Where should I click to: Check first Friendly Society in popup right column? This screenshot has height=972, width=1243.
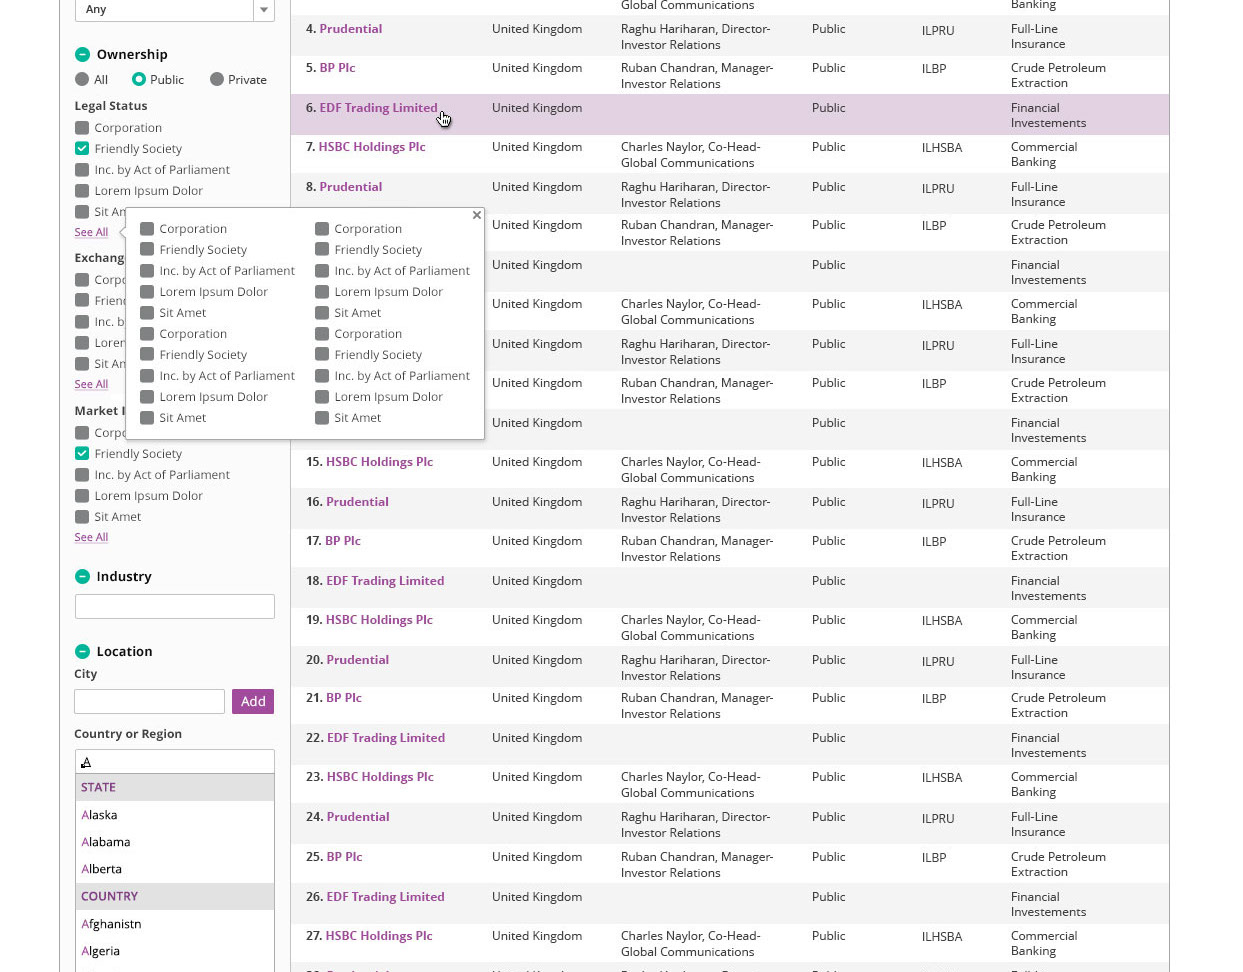[x=322, y=249]
